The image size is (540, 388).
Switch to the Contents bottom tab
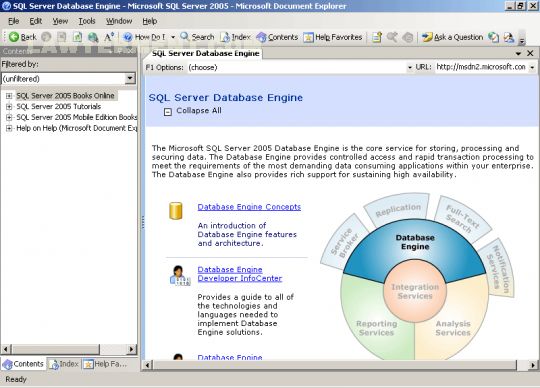pyautogui.click(x=23, y=364)
